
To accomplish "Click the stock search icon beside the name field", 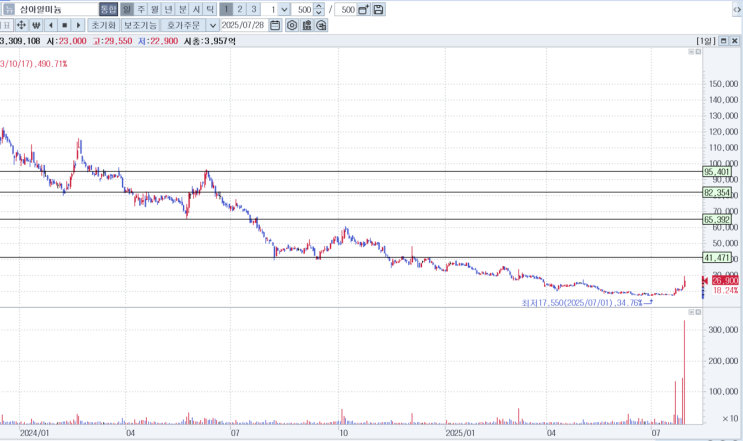I will click(x=9, y=9).
